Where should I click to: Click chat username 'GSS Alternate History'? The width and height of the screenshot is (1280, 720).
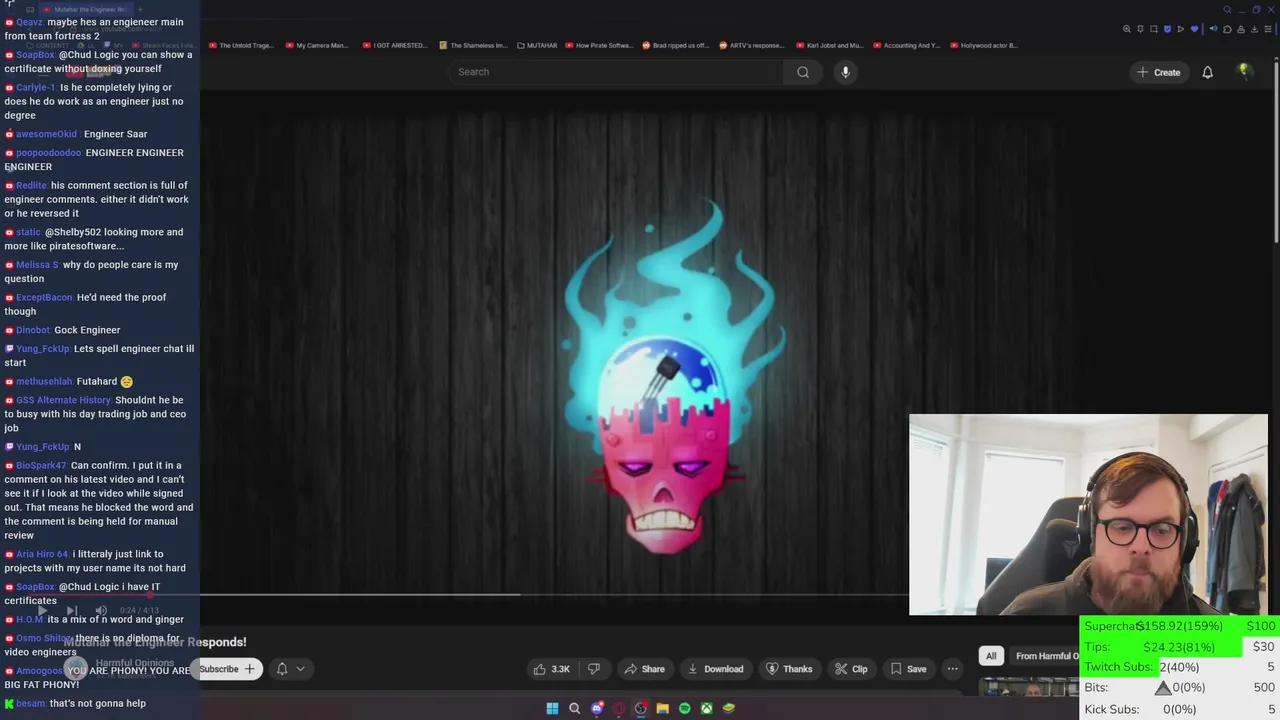coord(63,400)
